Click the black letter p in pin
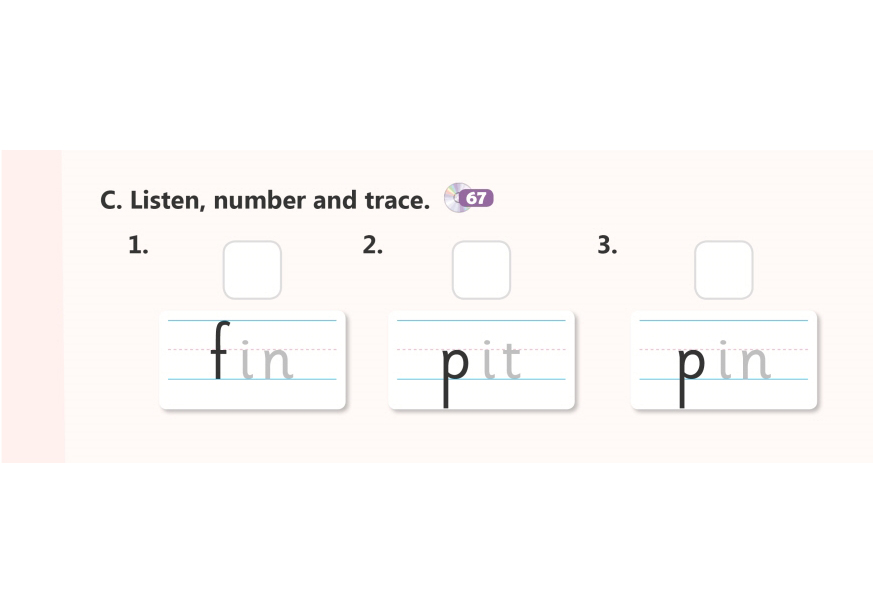This screenshot has width=873, height=612. coord(691,368)
